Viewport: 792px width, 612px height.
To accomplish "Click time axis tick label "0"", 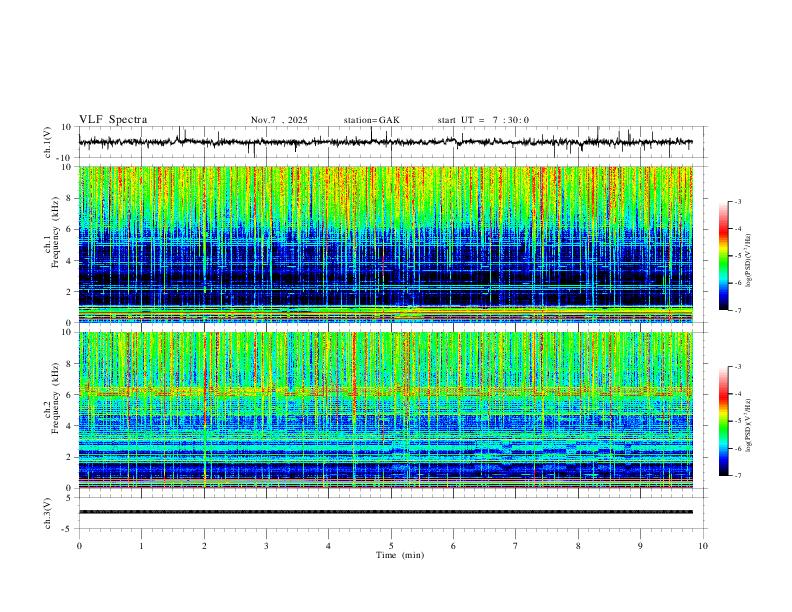I will [79, 546].
